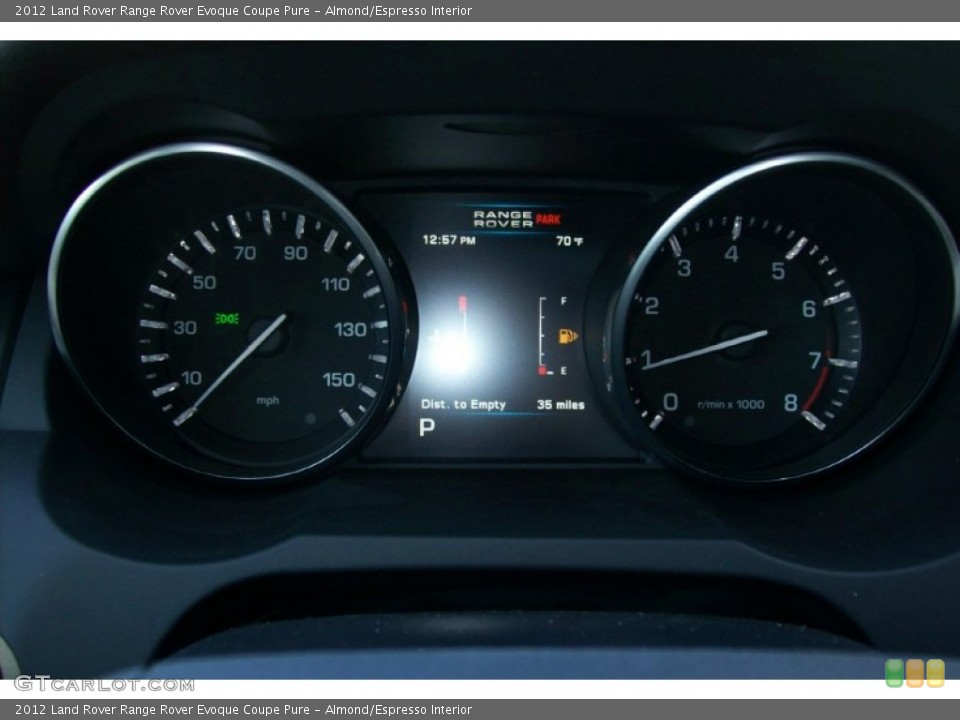Click the 7 mark on tachometer

point(815,360)
